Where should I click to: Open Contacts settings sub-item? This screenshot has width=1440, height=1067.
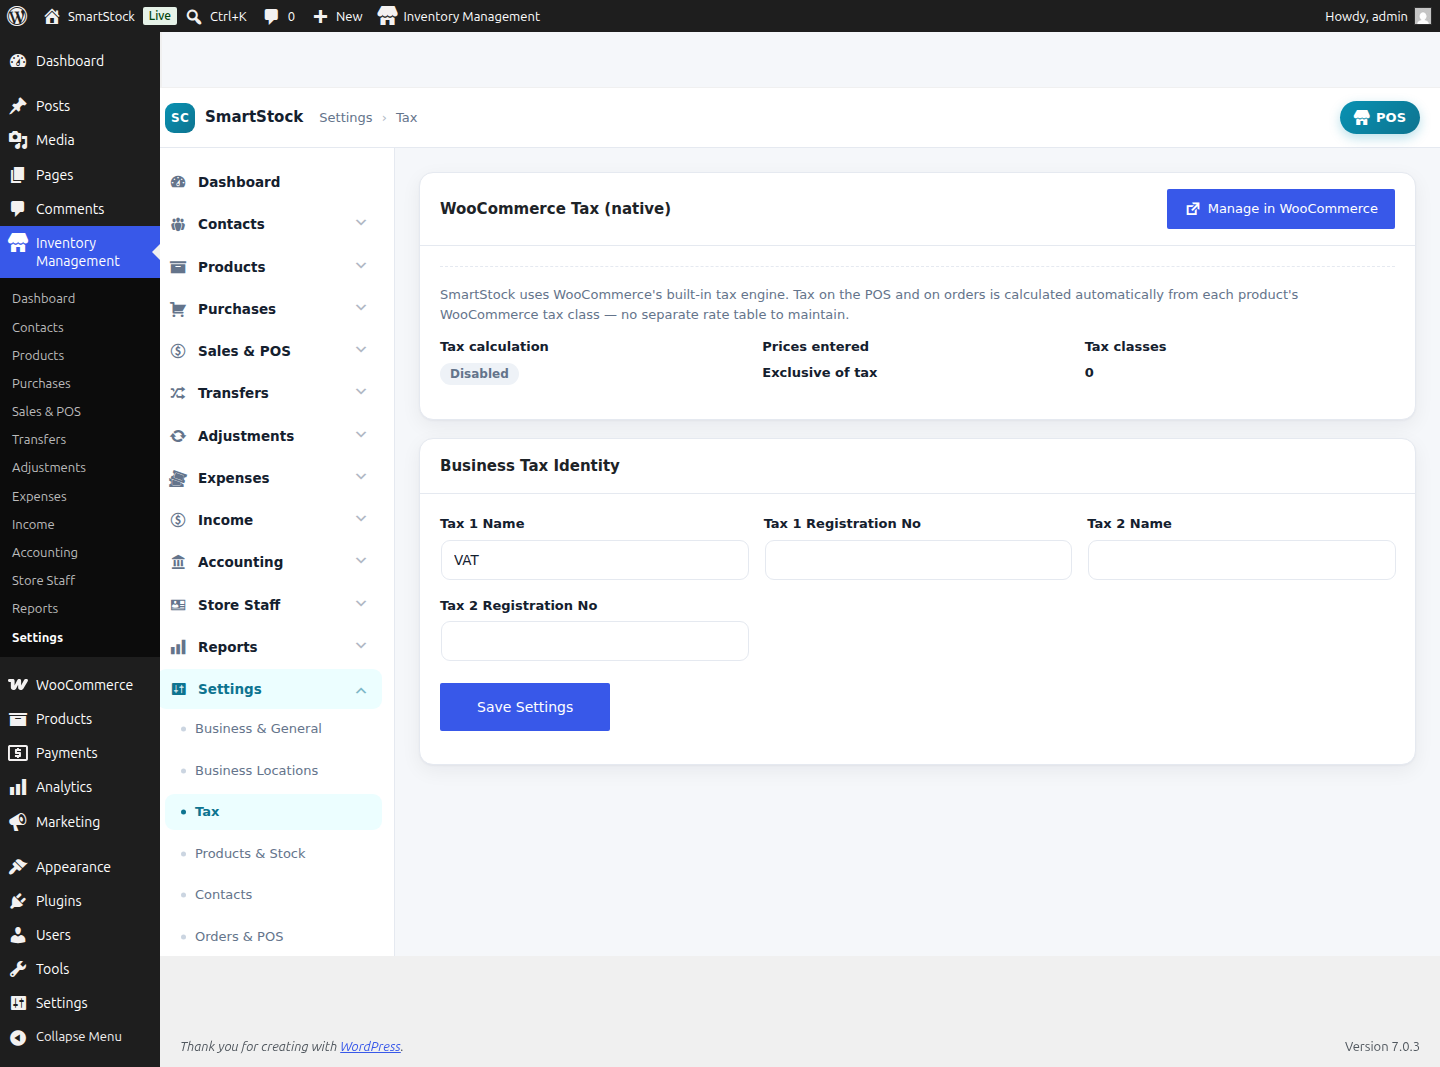point(223,895)
